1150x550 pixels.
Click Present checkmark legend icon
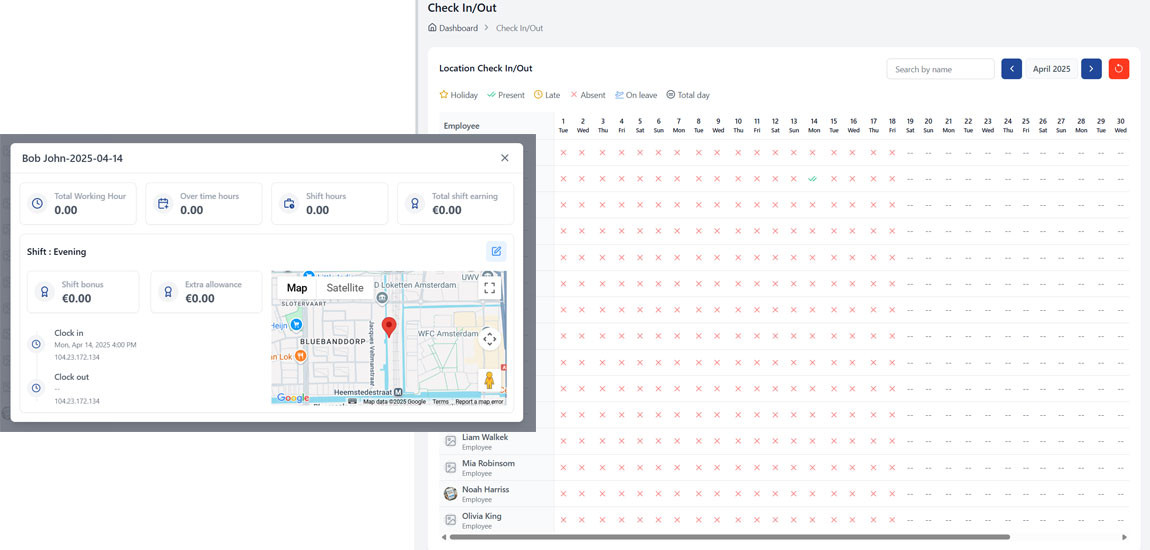tap(491, 95)
